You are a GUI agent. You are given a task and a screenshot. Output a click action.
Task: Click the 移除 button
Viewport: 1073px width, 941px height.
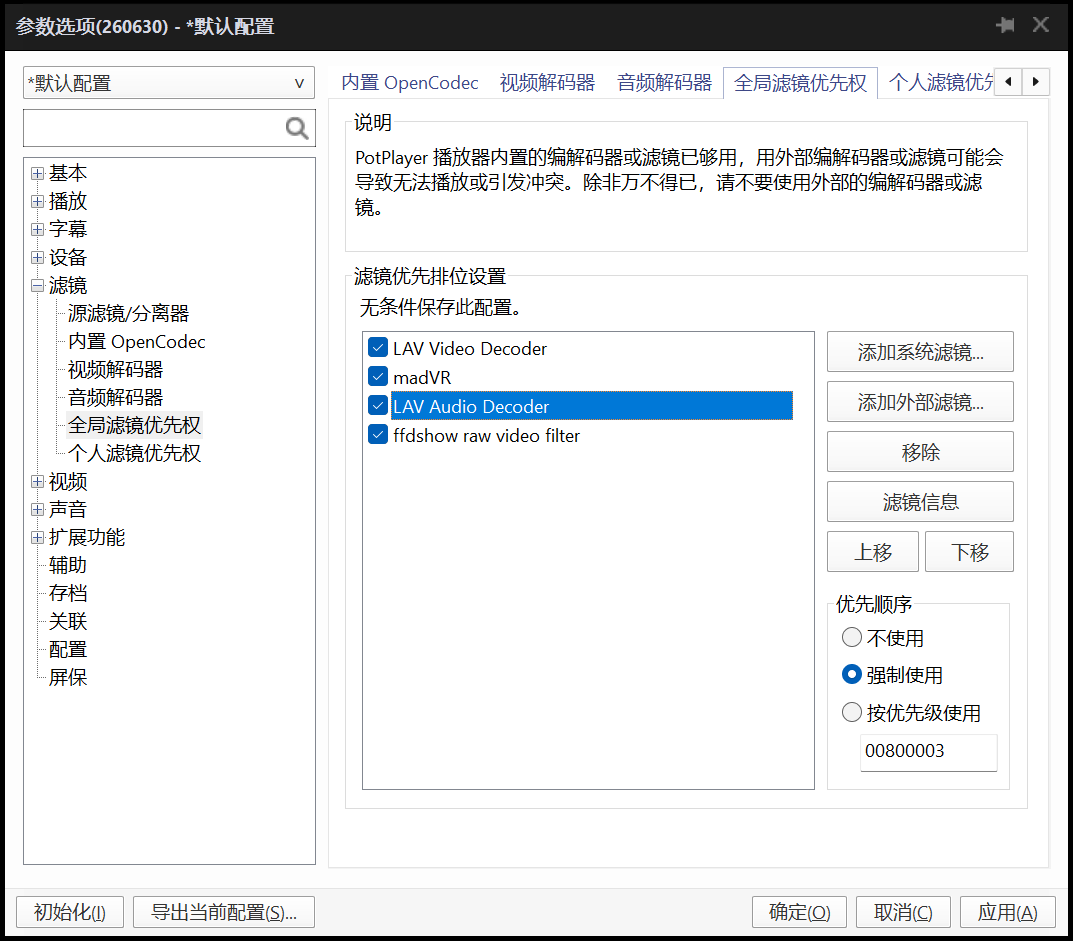point(920,452)
